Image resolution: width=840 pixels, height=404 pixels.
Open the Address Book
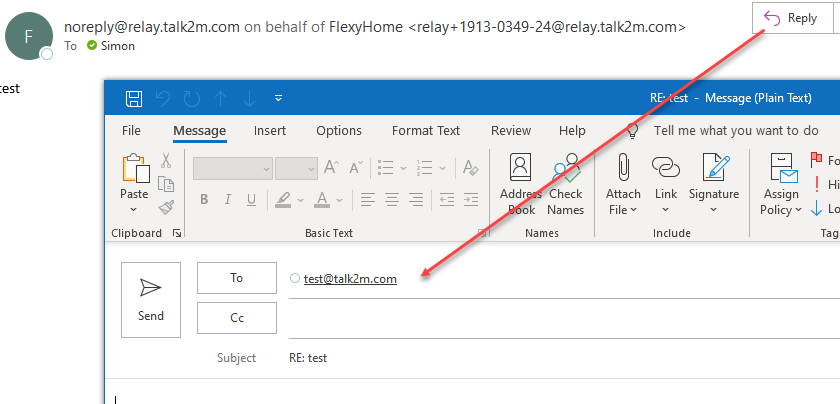[x=521, y=184]
